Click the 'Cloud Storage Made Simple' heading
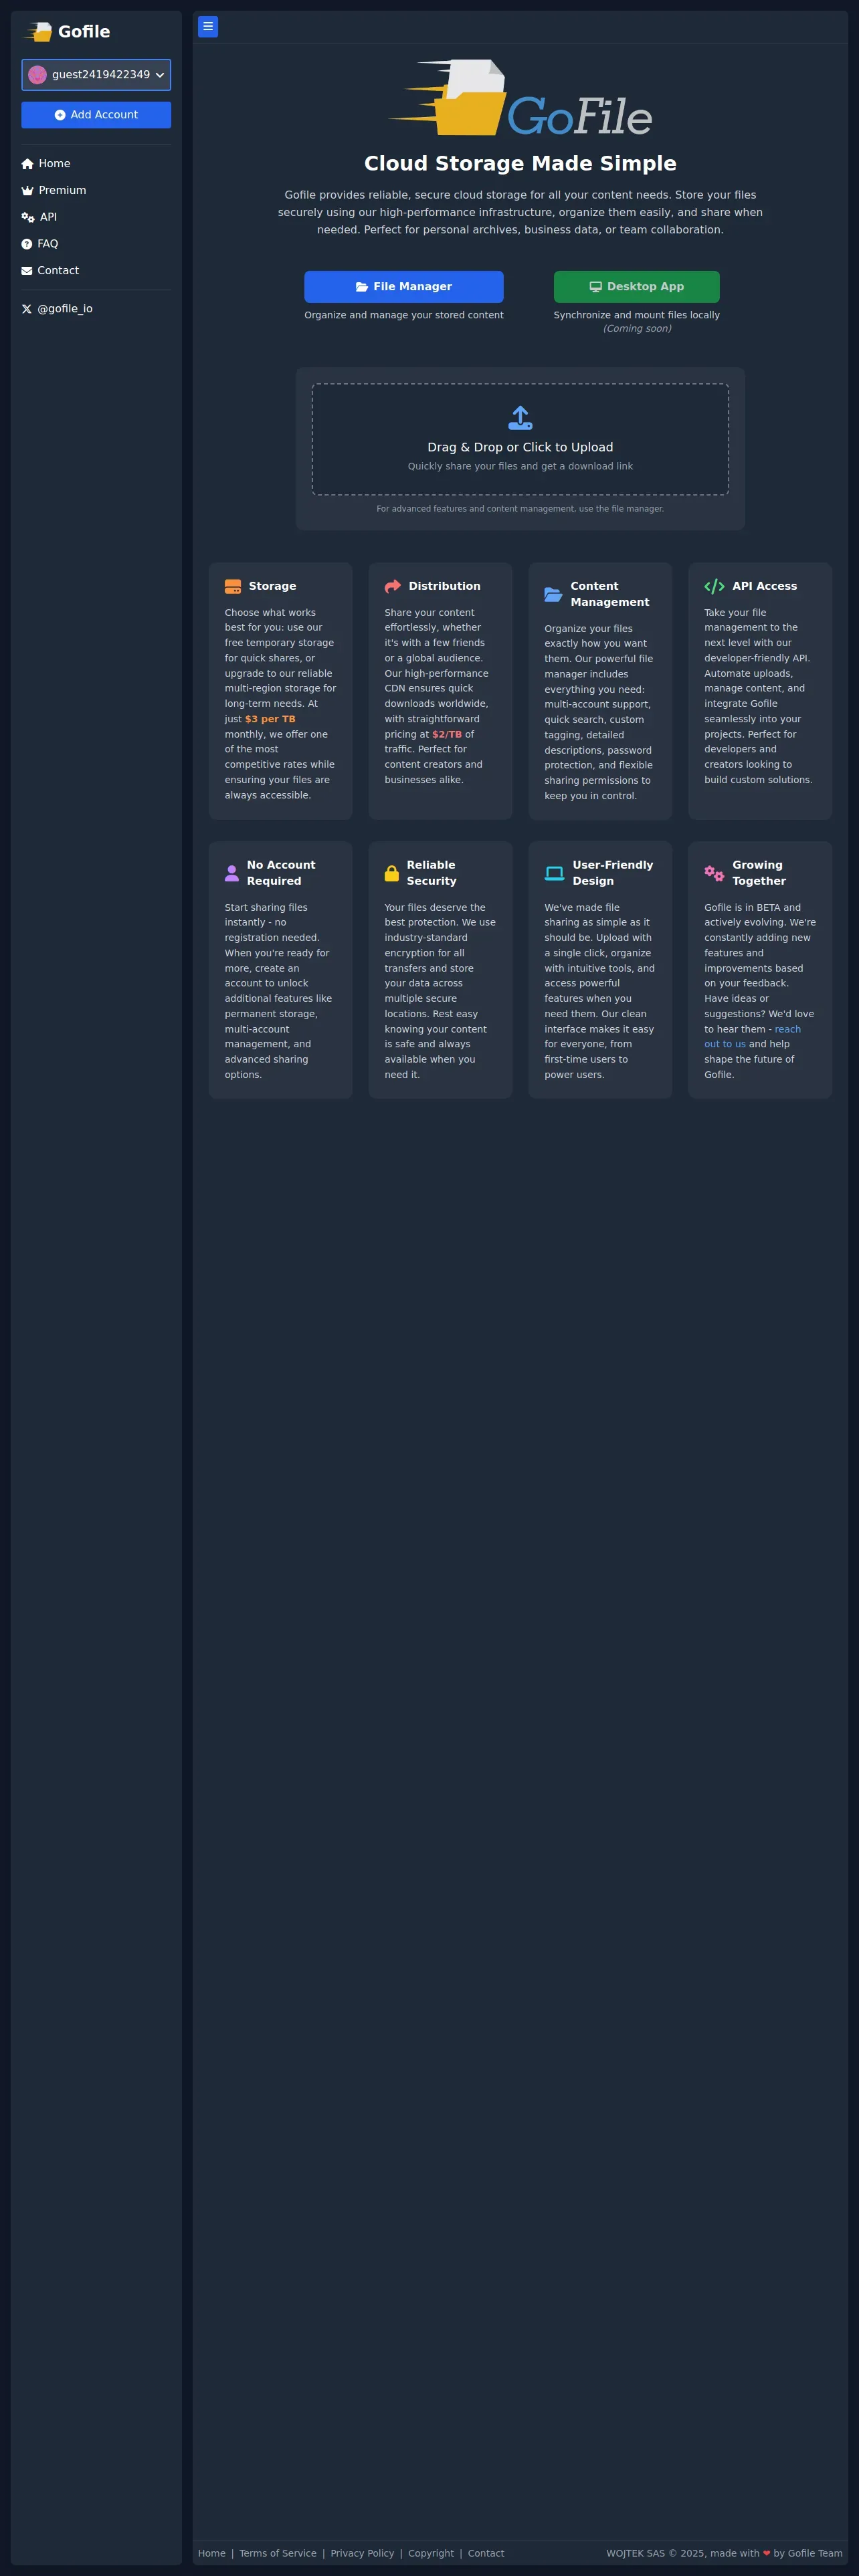Image resolution: width=859 pixels, height=2576 pixels. [x=520, y=164]
